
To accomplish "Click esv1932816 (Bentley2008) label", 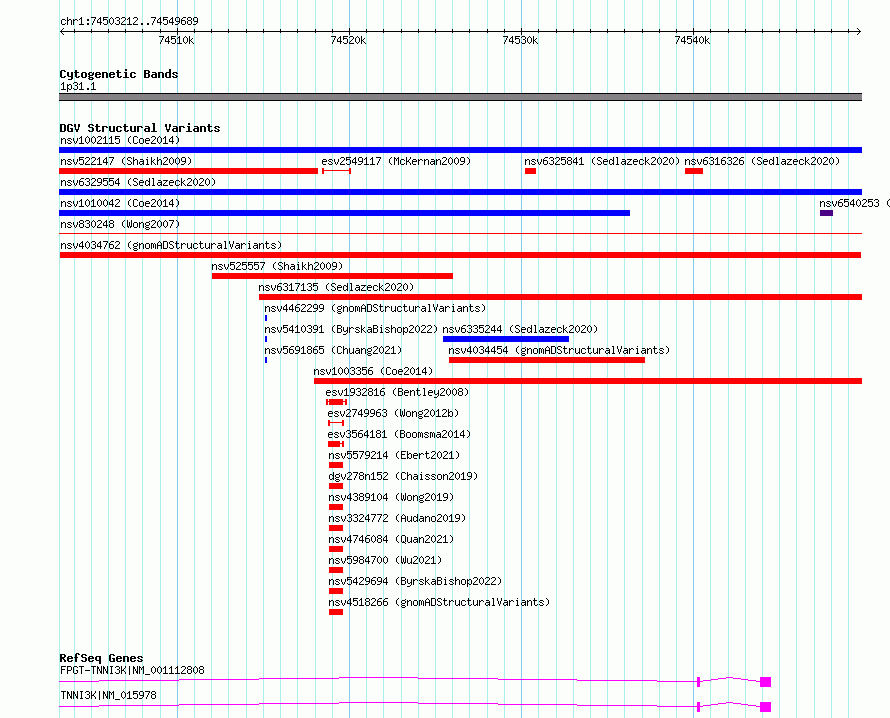I will coord(397,392).
